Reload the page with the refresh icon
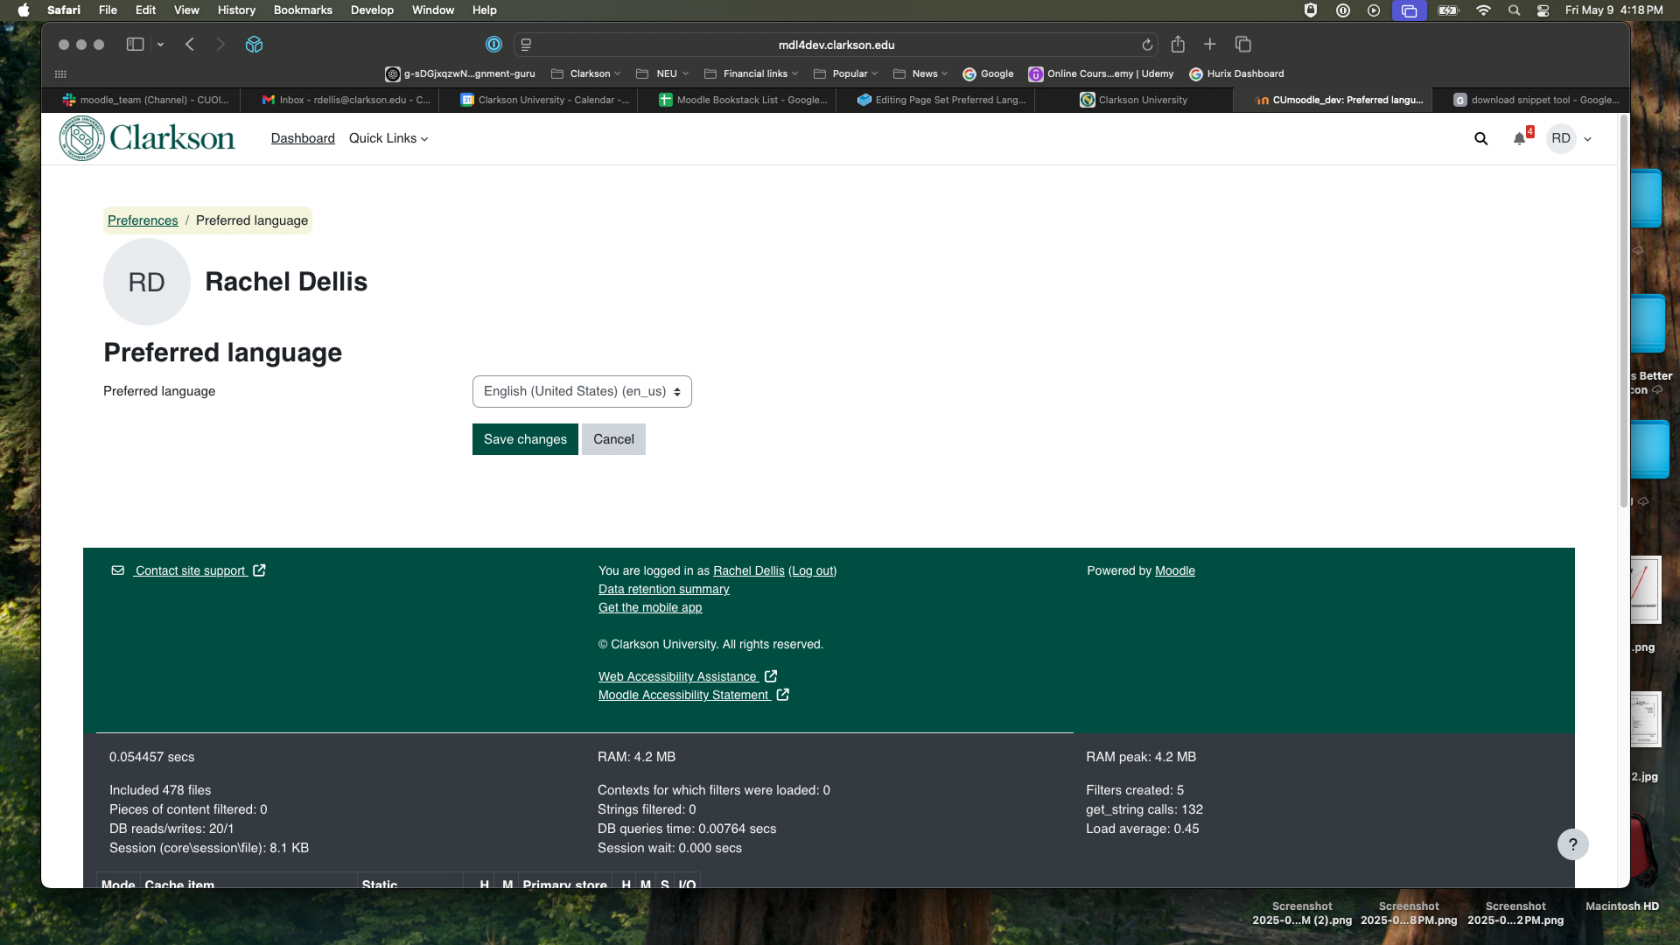This screenshot has height=945, width=1680. point(1147,44)
